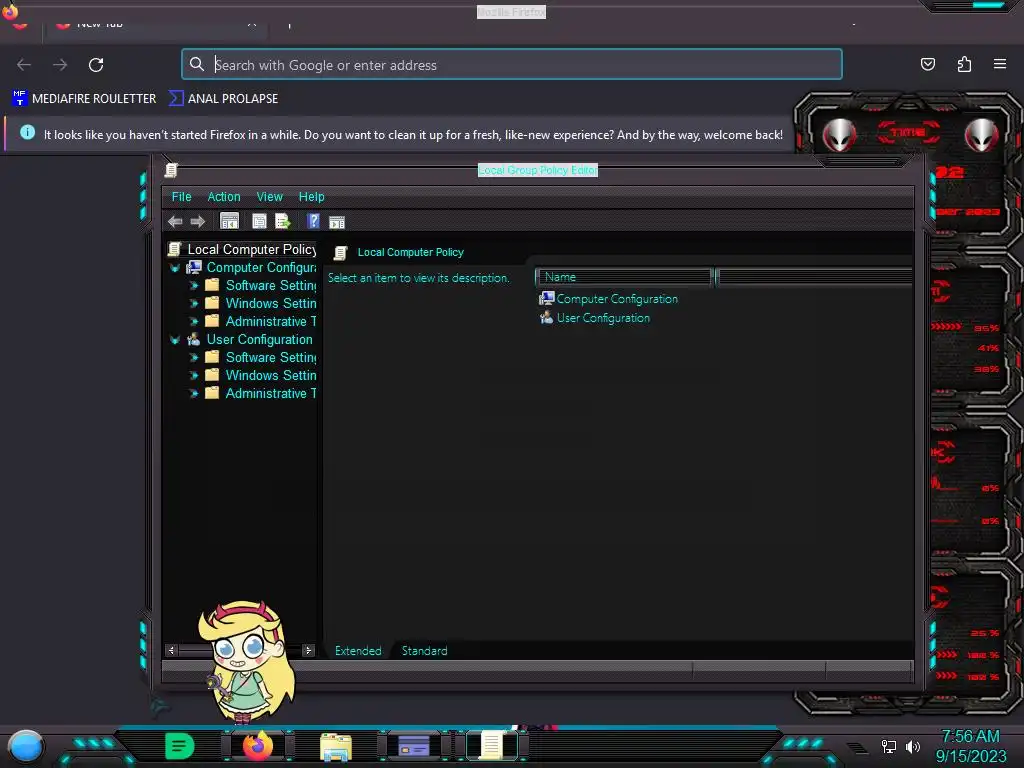This screenshot has height=768, width=1024.
Task: Click the credit card style taskbar app icon
Action: 414,746
